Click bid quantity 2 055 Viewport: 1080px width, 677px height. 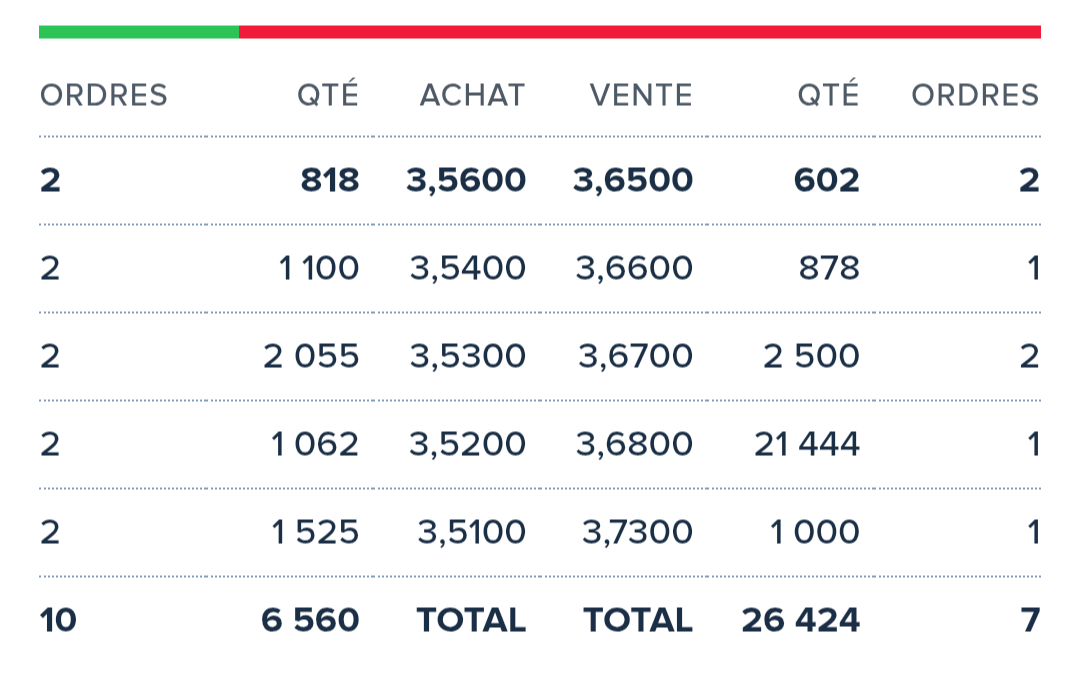(311, 356)
